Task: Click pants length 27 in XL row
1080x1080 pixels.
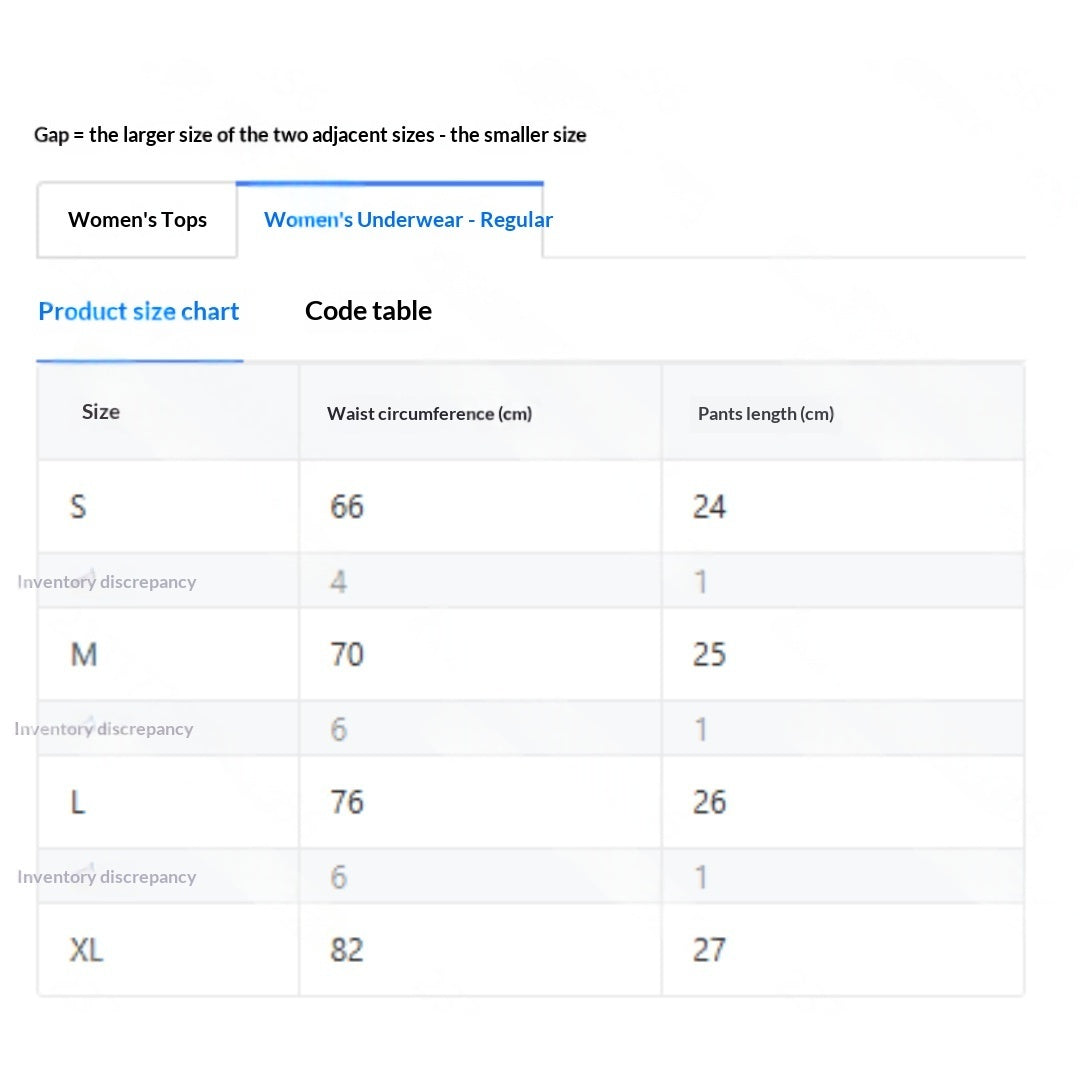Action: point(709,950)
